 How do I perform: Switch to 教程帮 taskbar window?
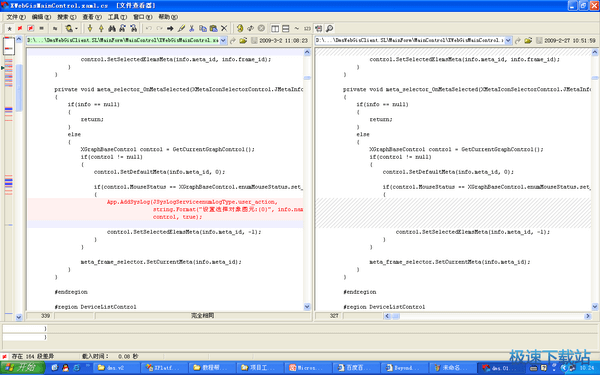coord(213,368)
